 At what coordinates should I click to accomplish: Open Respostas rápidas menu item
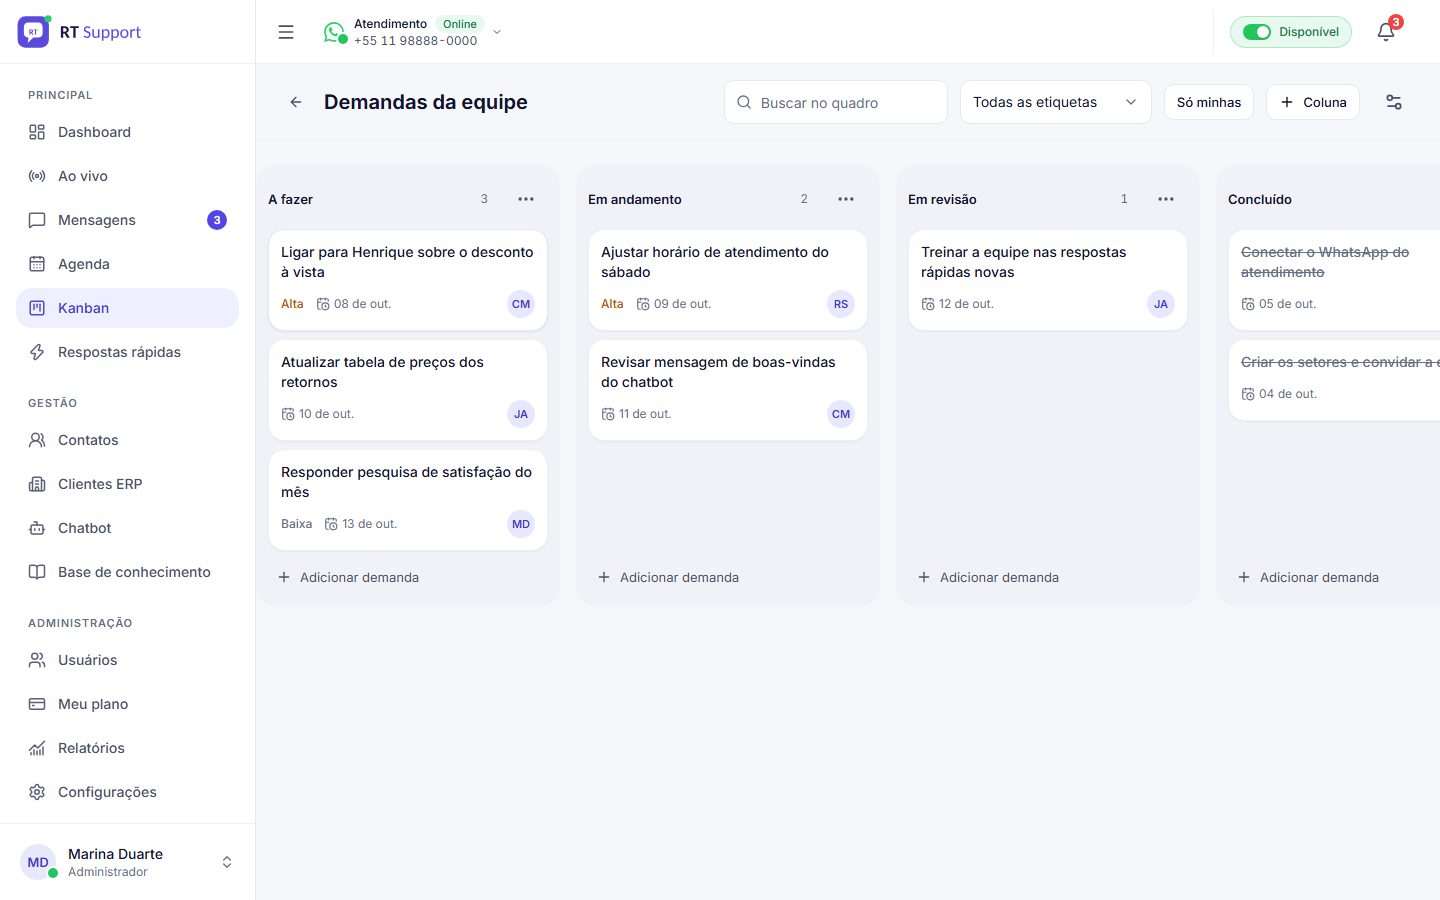(128, 352)
